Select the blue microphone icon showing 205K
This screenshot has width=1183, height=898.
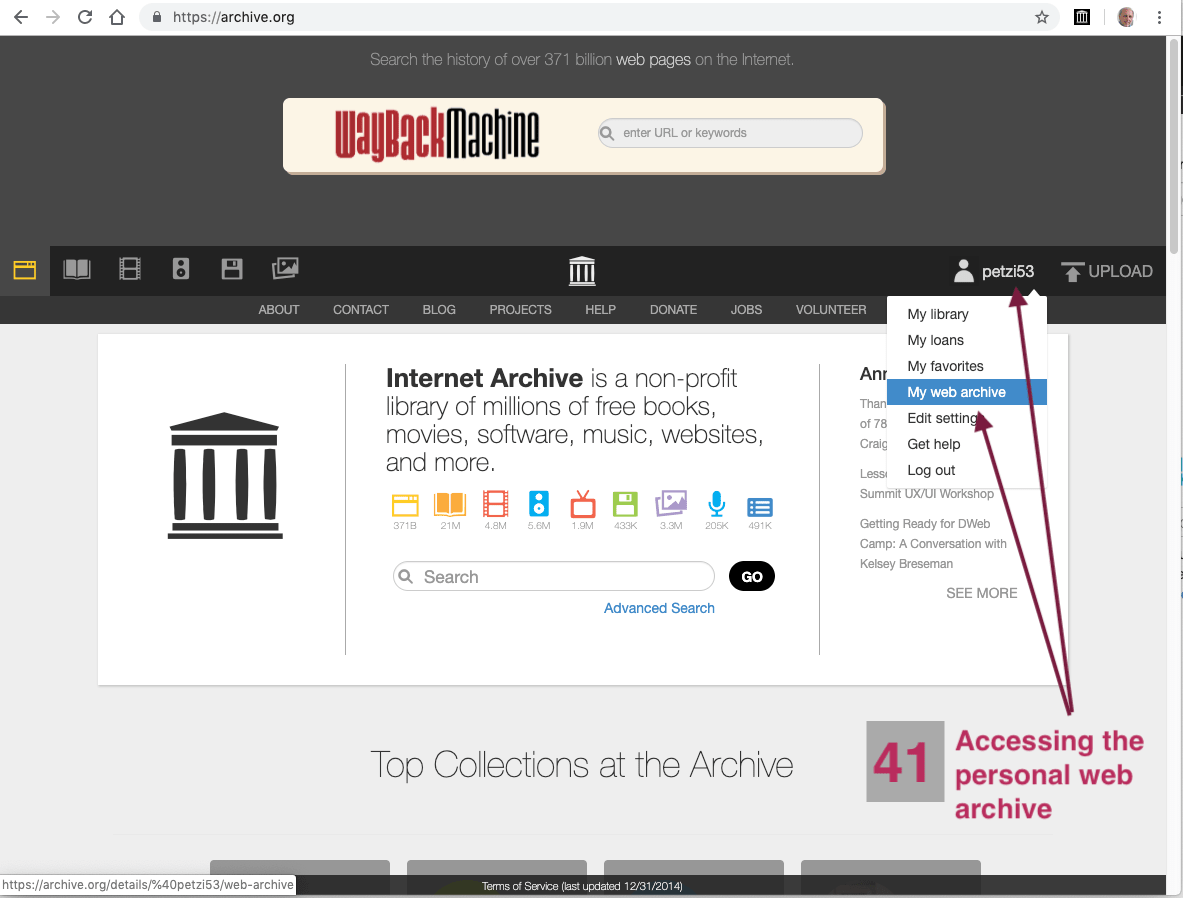716,504
